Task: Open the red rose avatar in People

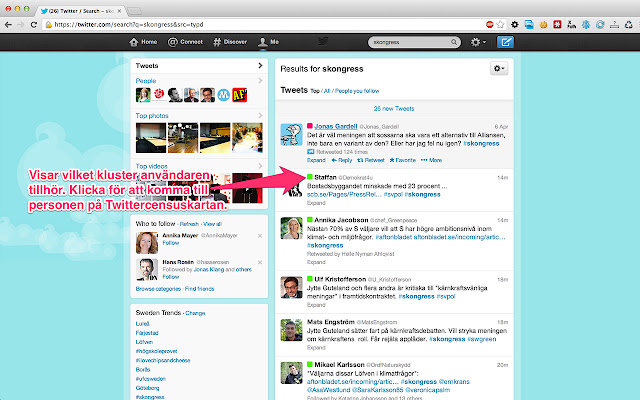Action: click(159, 95)
